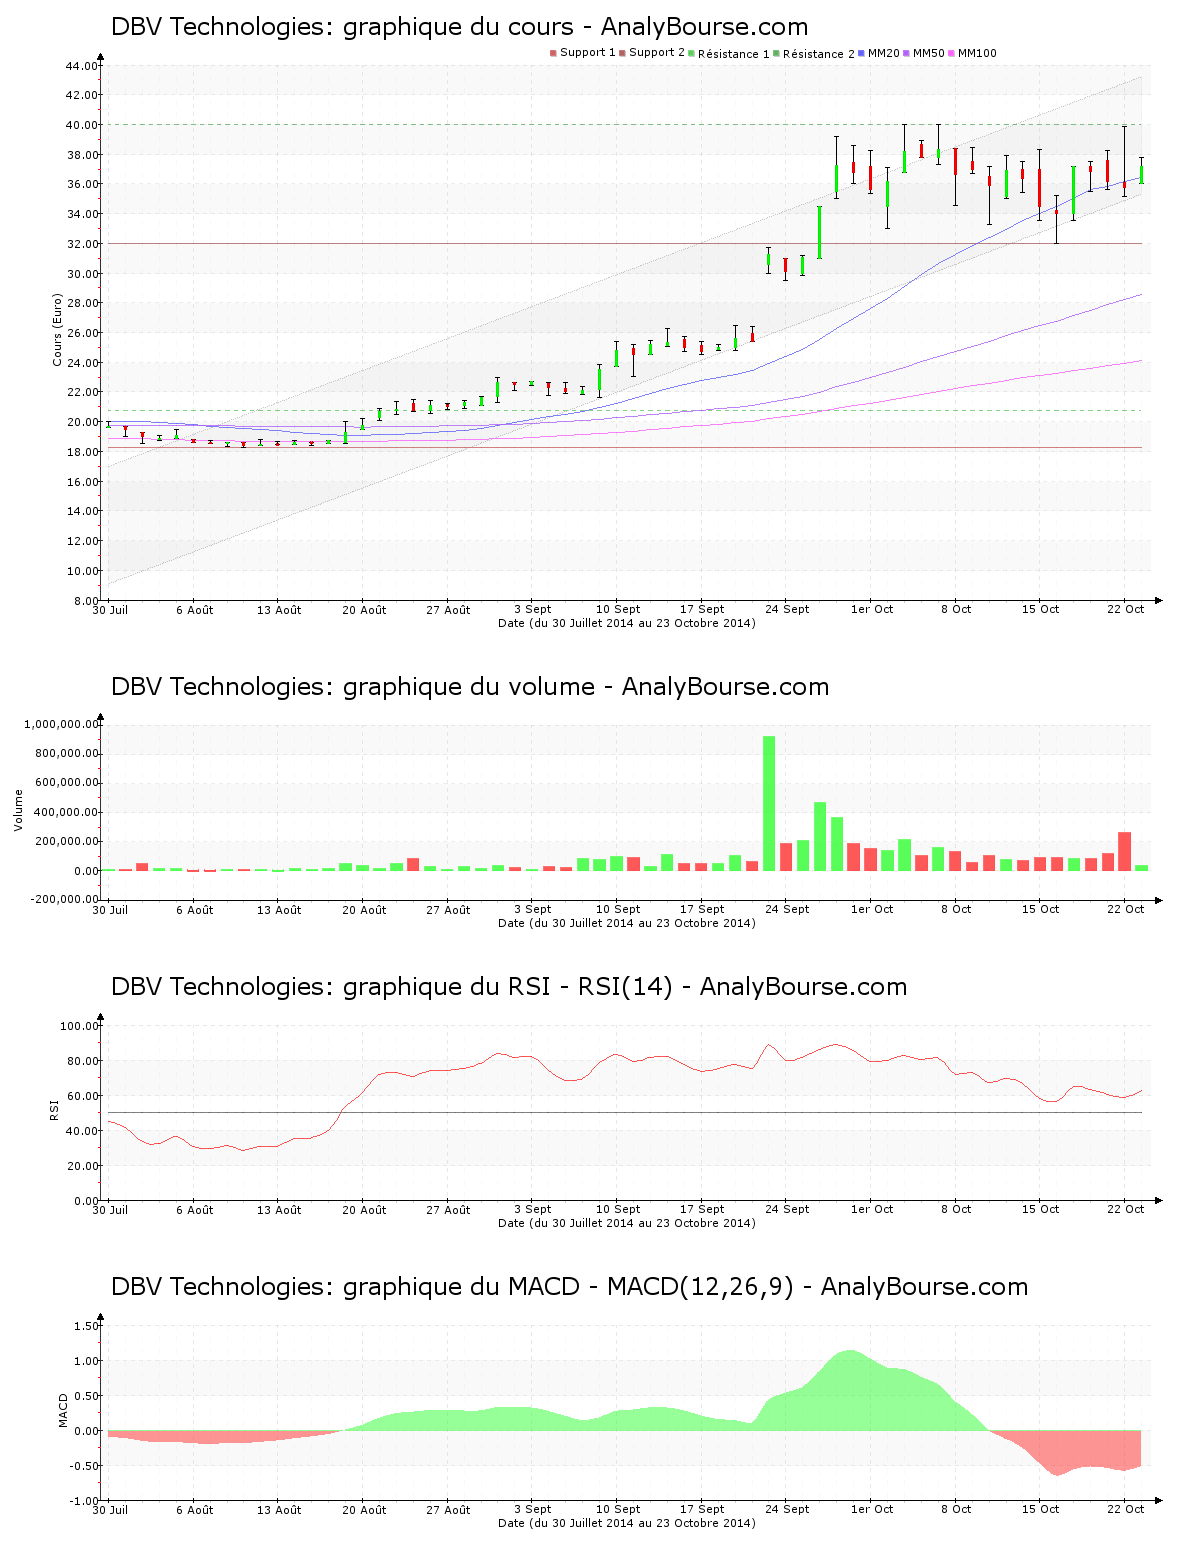Click '1er Oct' on the volume chart x-axis
This screenshot has height=1550, width=1200.
872,909
